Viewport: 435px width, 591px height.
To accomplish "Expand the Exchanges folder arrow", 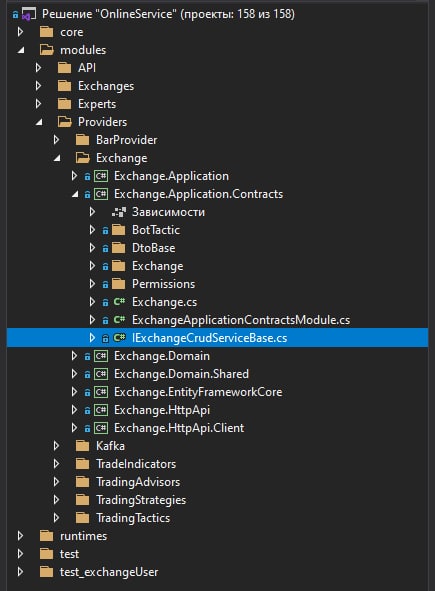I will point(38,86).
